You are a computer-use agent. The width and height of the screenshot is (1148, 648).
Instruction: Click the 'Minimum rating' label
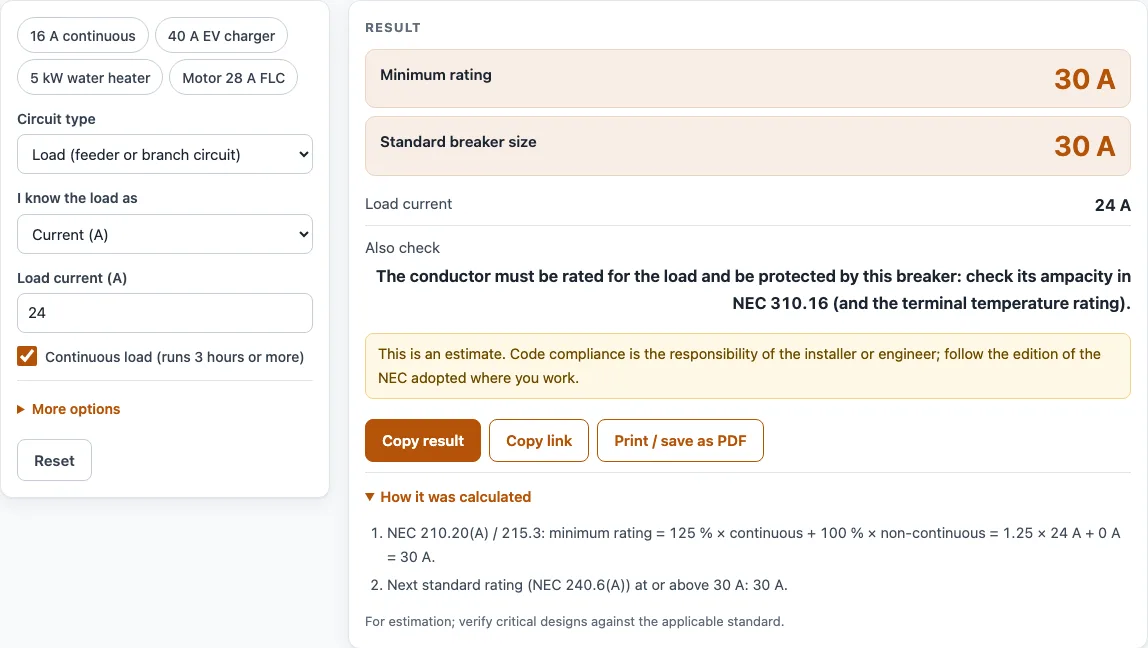tap(436, 75)
